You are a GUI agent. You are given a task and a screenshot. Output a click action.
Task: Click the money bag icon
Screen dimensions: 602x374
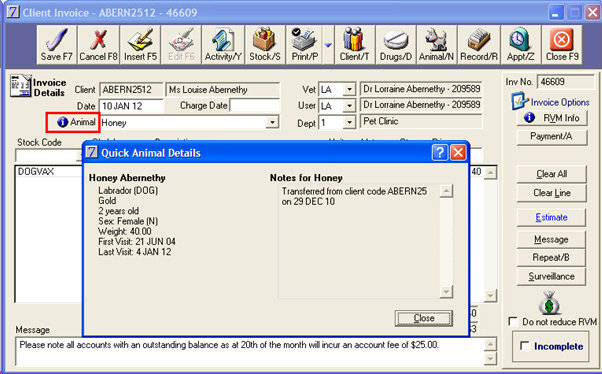click(x=549, y=303)
